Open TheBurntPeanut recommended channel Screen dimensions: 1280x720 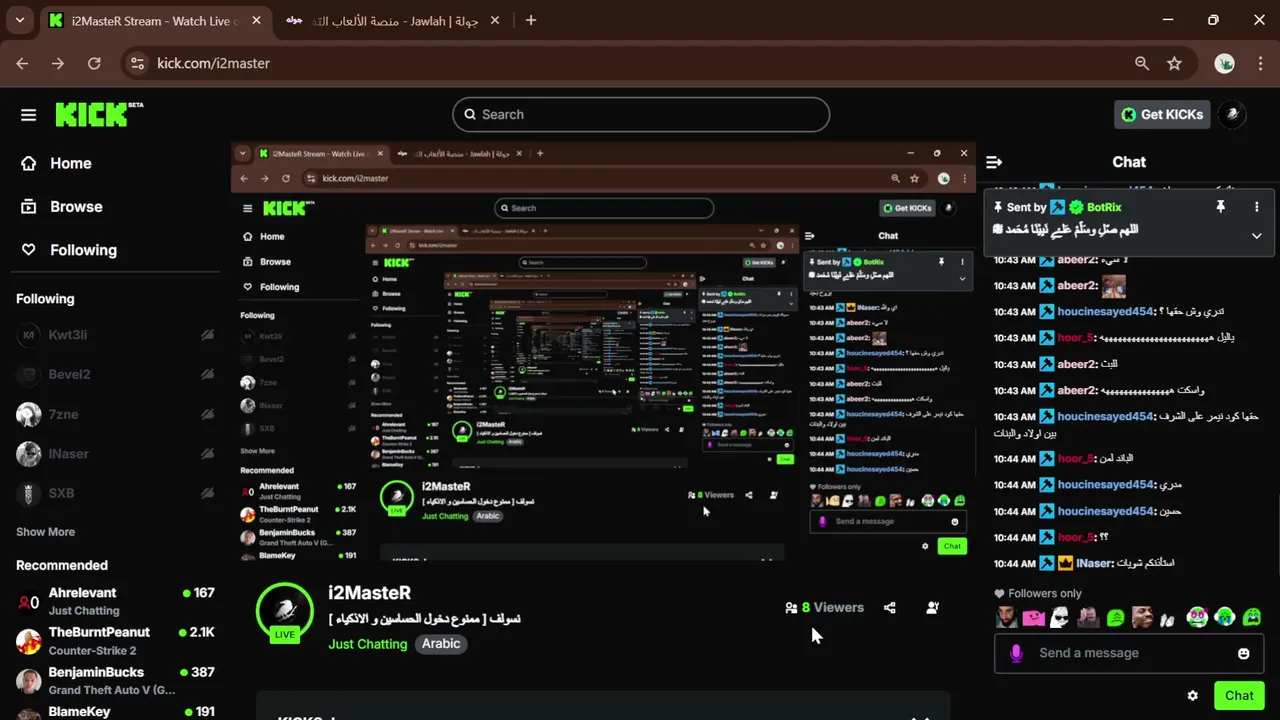click(x=115, y=641)
